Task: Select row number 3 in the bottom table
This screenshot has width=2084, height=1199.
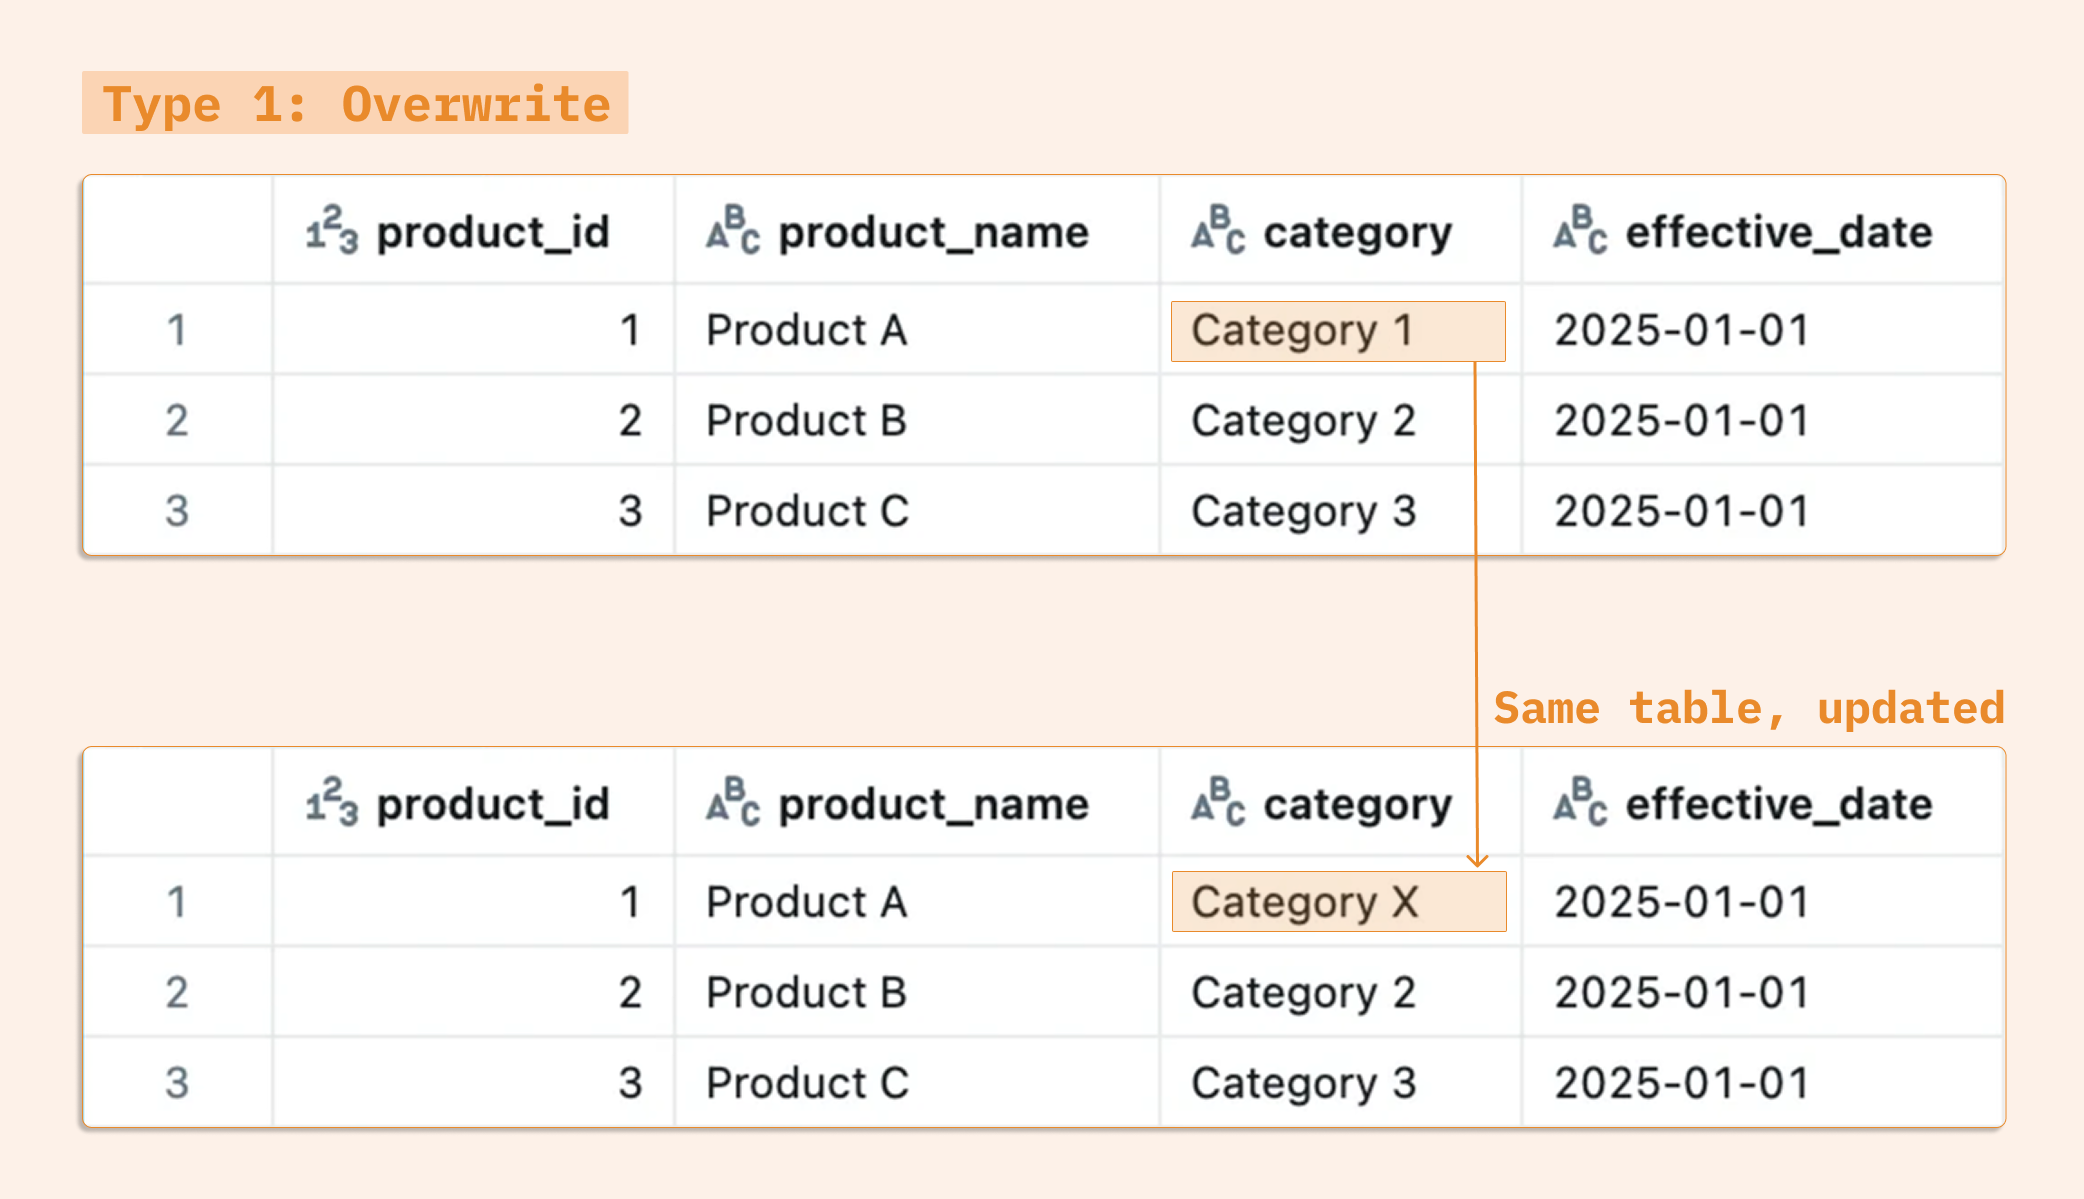Action: 177,1083
